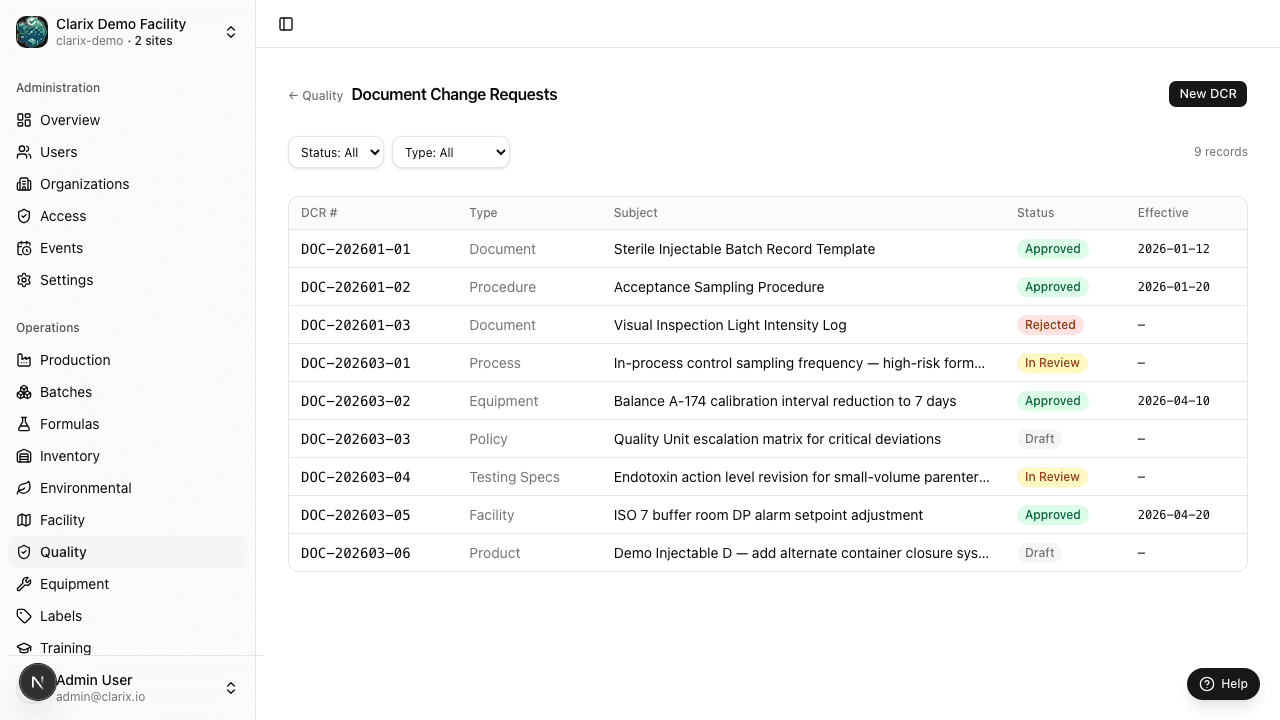Click 'Quality Unit escalation matrix' subject
The height and width of the screenshot is (720, 1280).
(x=777, y=439)
